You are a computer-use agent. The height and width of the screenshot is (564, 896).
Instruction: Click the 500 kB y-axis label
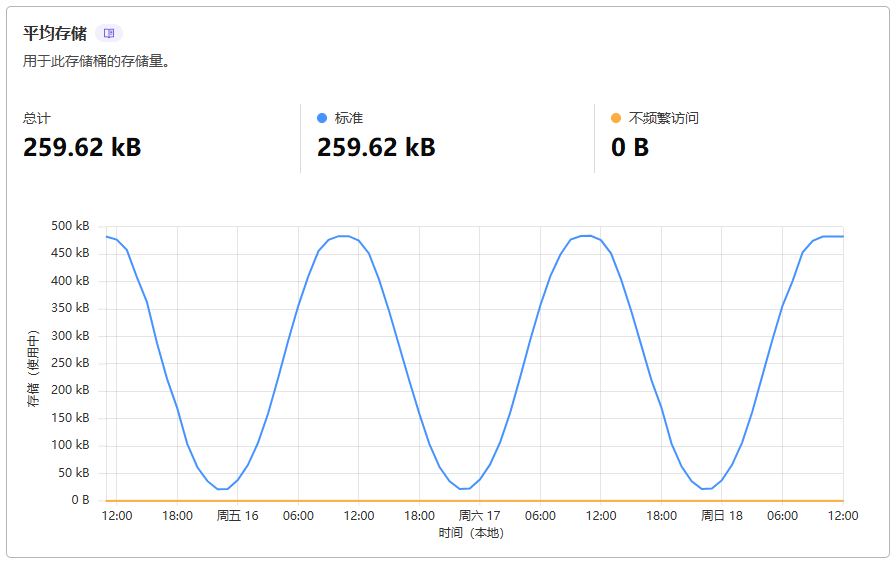point(70,226)
